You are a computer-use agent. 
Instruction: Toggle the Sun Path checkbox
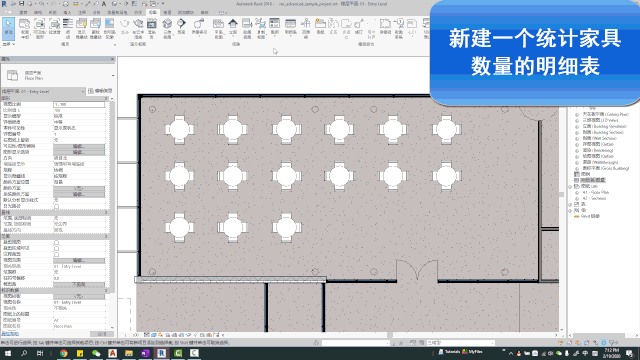point(56,206)
